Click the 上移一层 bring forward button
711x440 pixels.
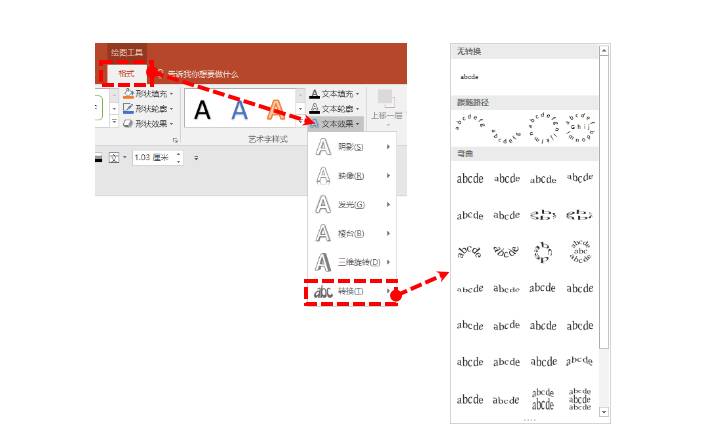[386, 106]
